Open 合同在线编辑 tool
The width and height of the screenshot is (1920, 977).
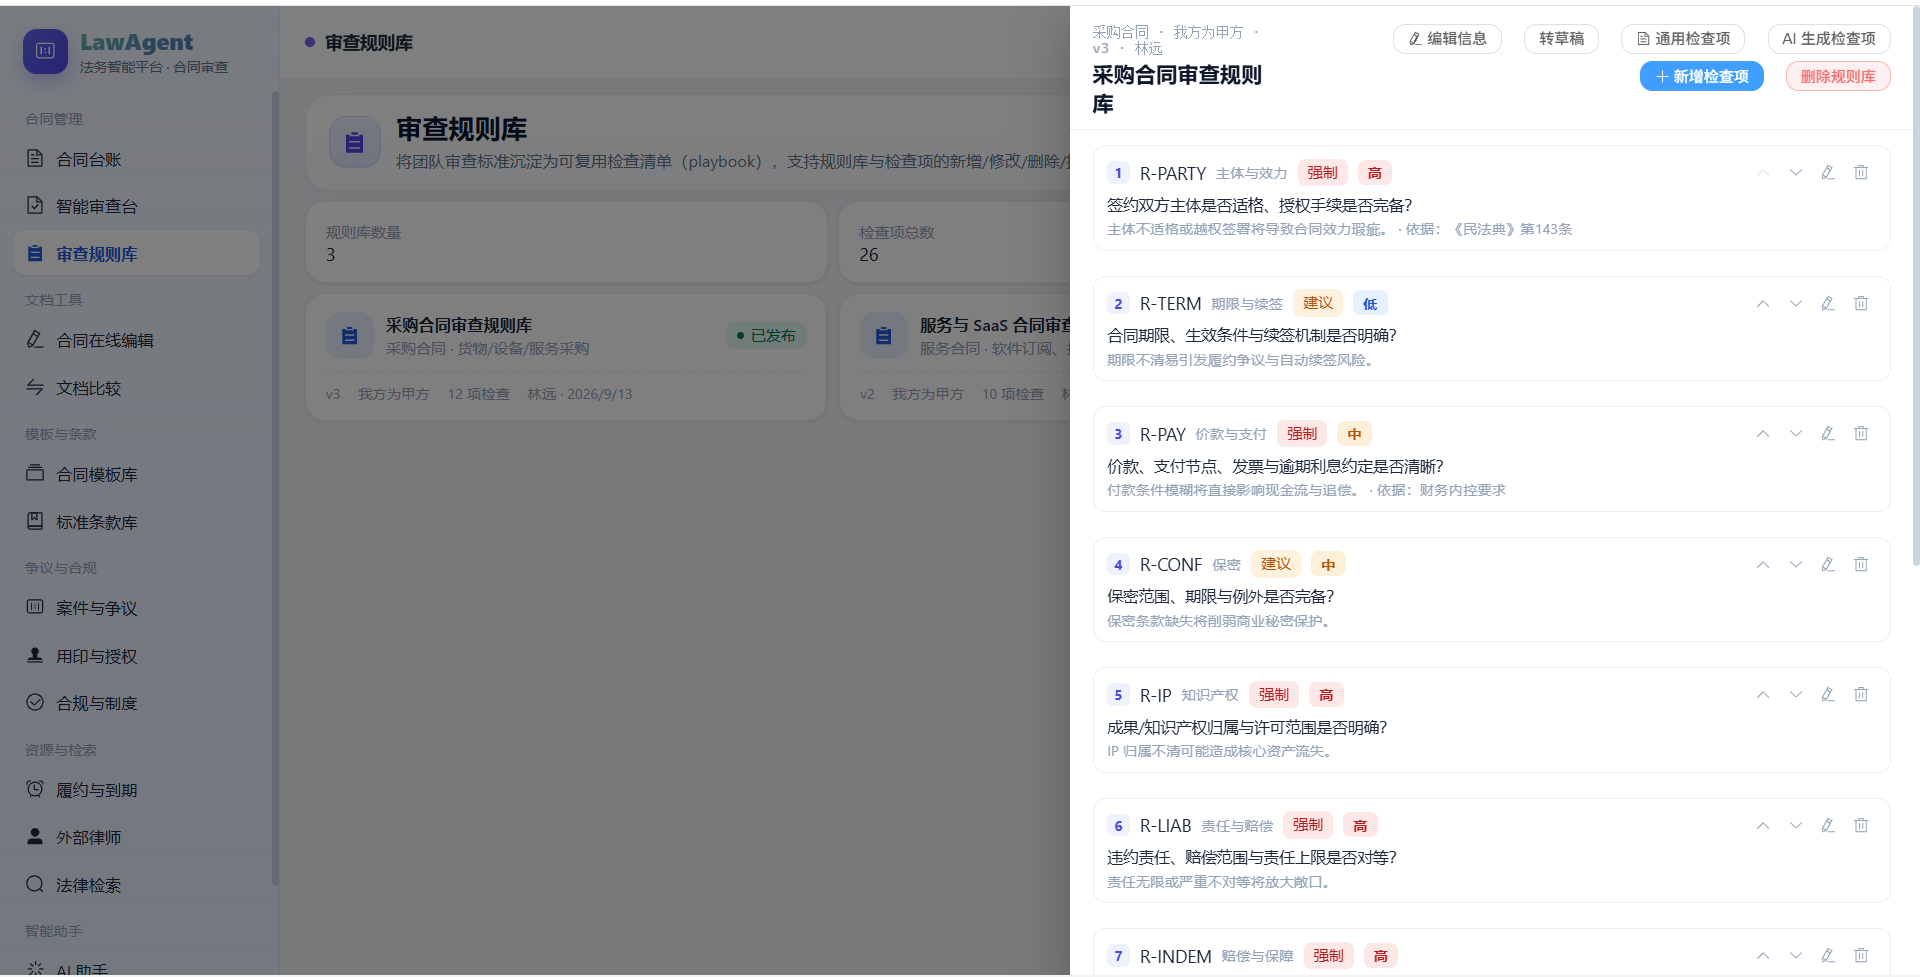pos(137,340)
